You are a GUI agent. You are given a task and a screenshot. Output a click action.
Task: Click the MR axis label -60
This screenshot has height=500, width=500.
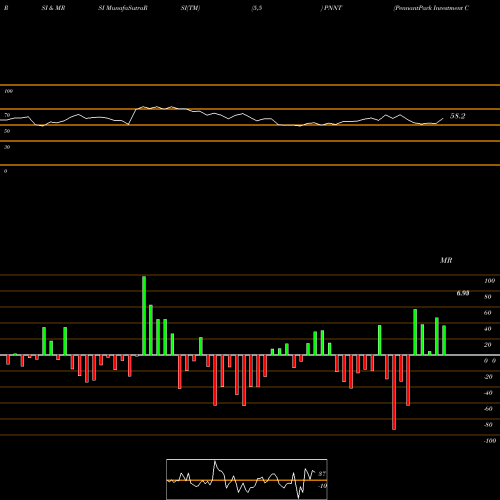coord(488,409)
